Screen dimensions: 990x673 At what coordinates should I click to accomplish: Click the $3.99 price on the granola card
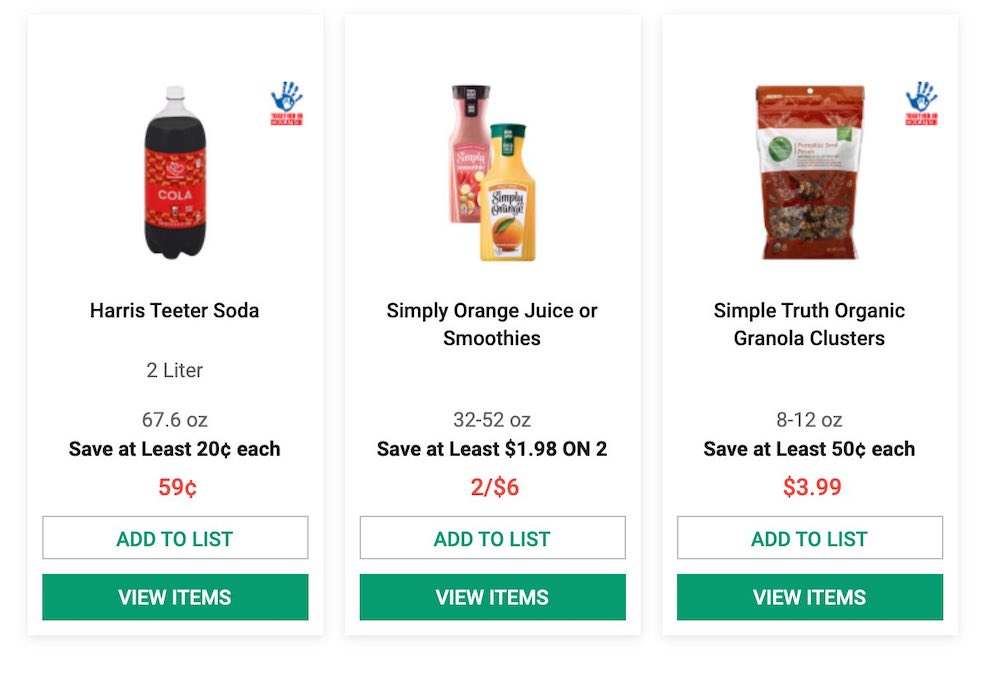(808, 487)
